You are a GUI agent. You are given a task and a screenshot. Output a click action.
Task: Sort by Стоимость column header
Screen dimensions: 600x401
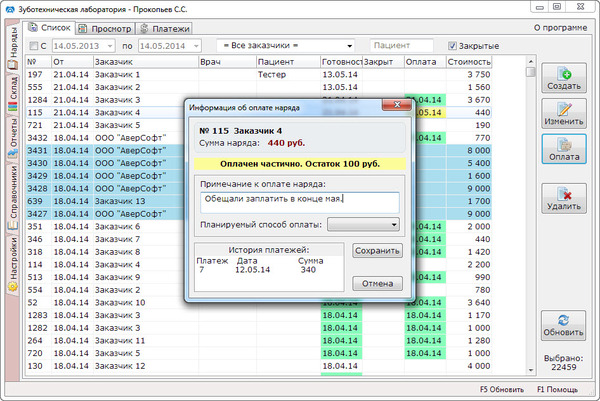pos(469,62)
